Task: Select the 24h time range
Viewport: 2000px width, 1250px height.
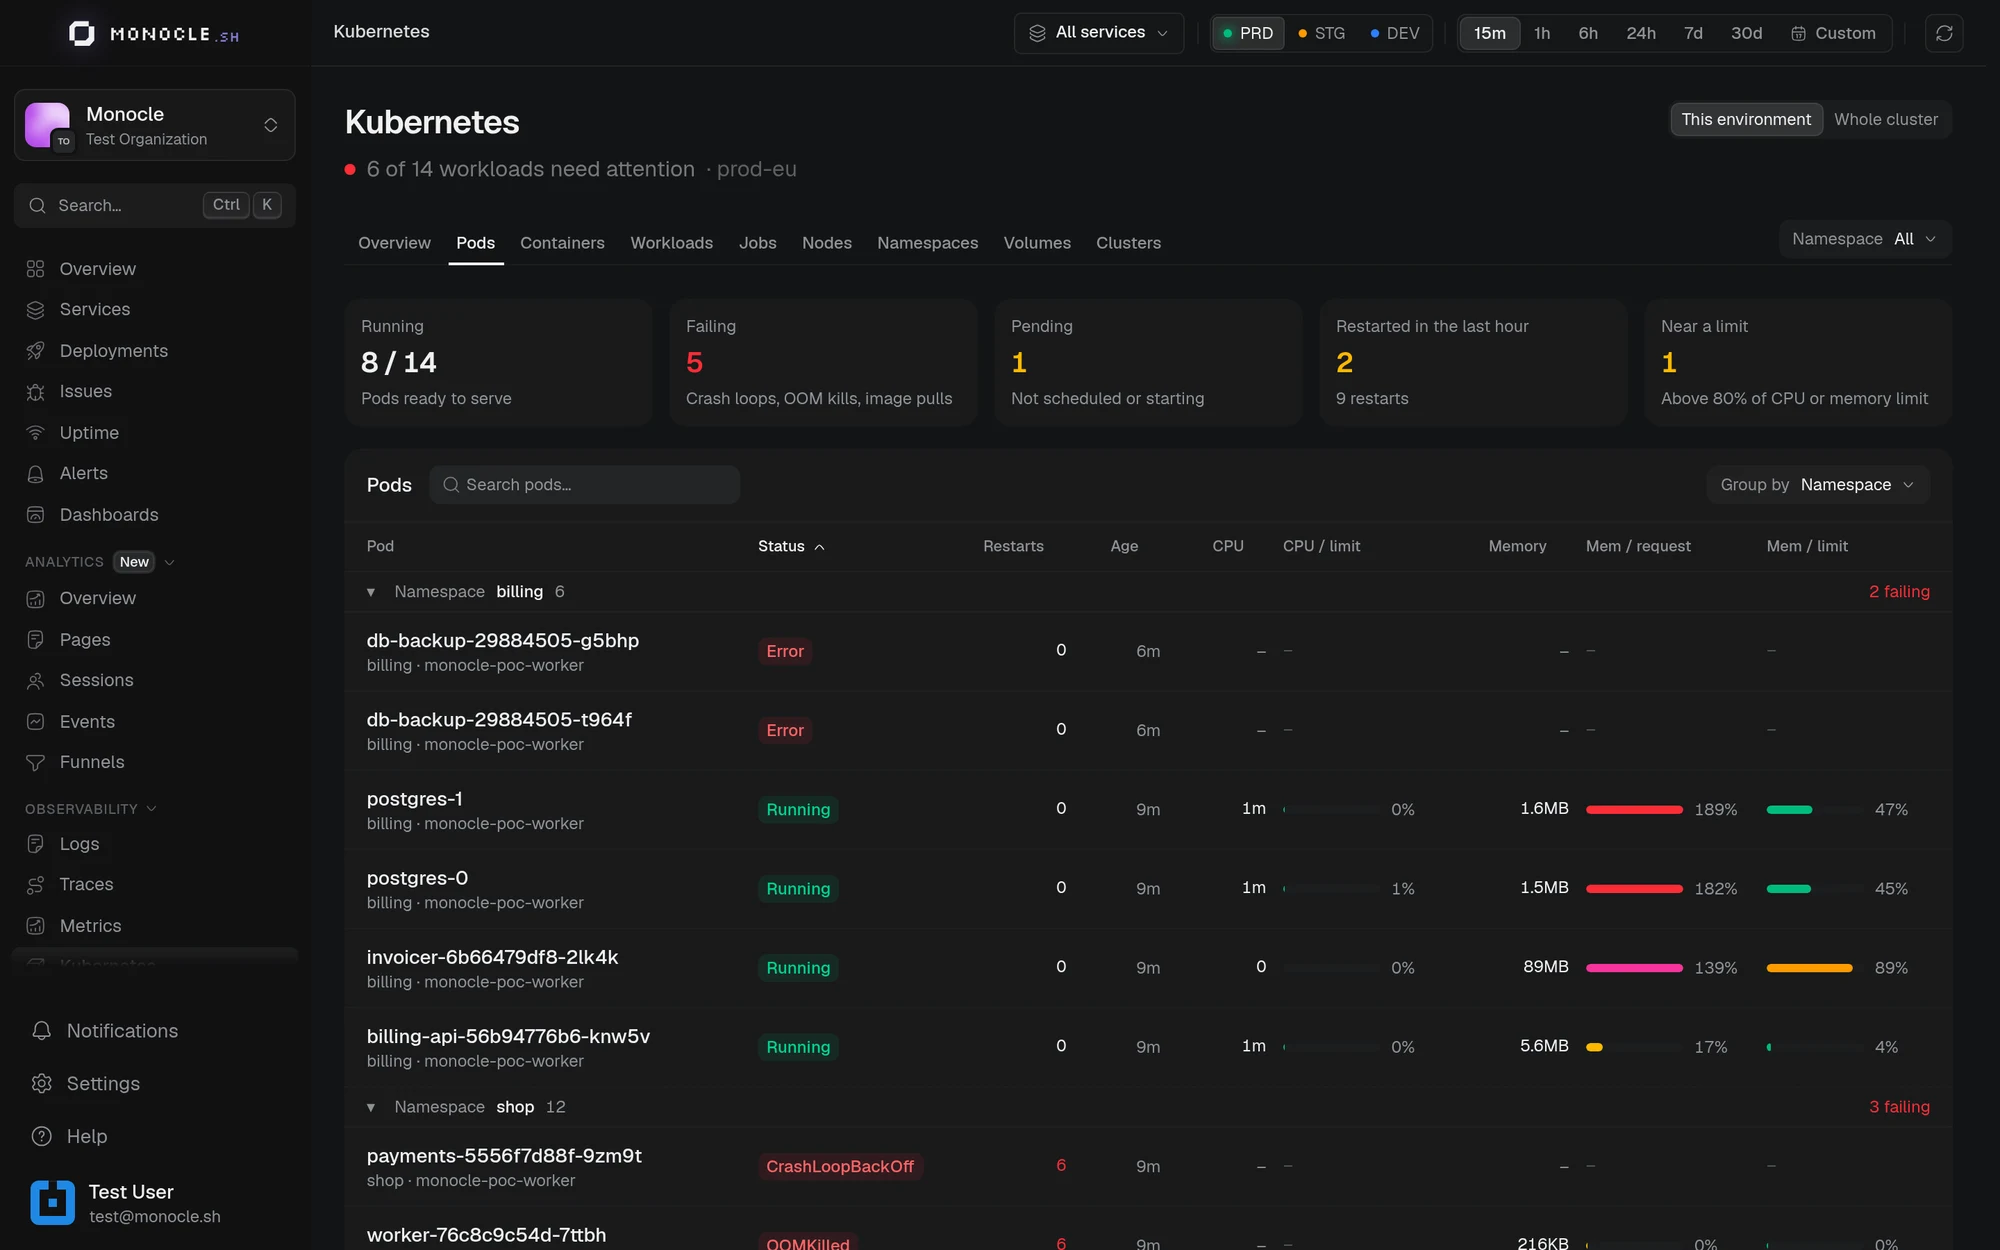Action: 1640,33
